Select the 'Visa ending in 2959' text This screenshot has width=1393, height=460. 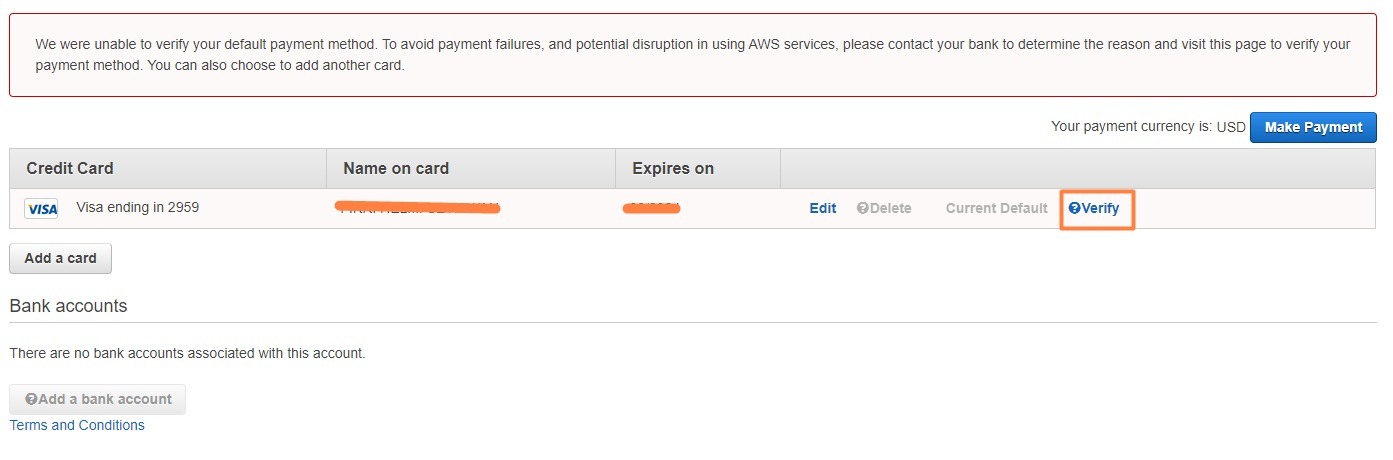137,208
